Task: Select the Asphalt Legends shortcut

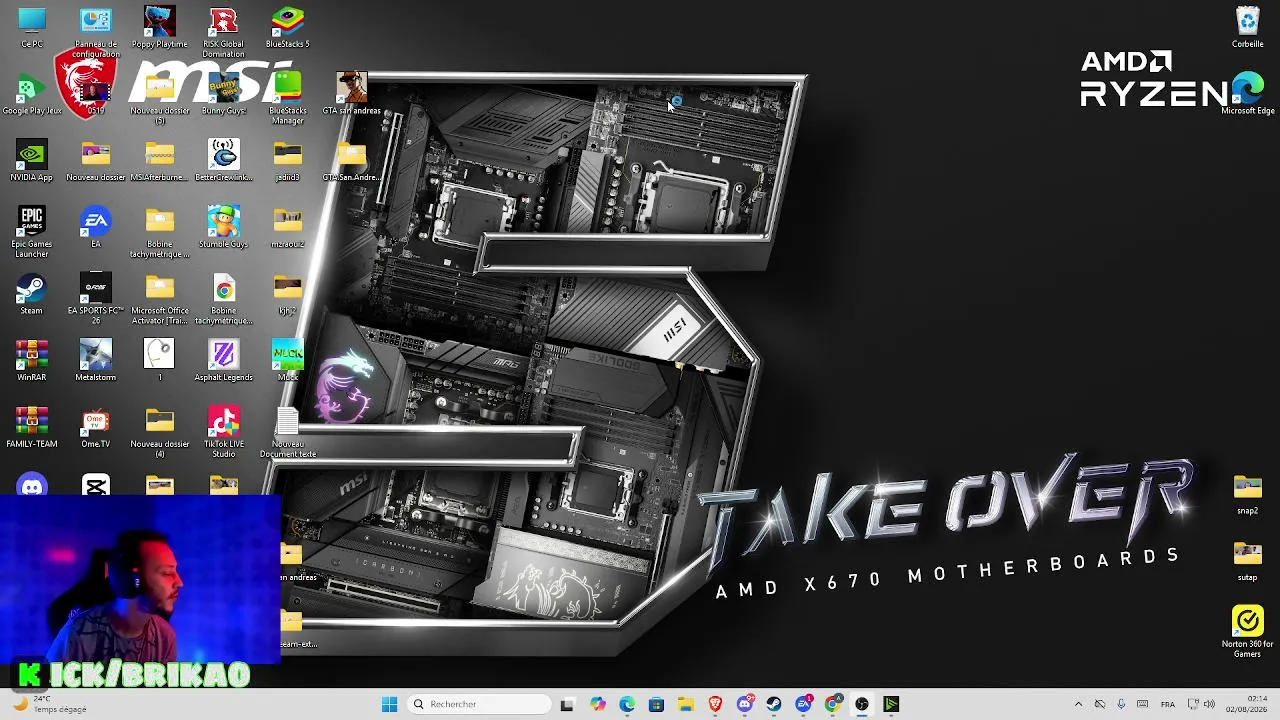Action: 223,361
